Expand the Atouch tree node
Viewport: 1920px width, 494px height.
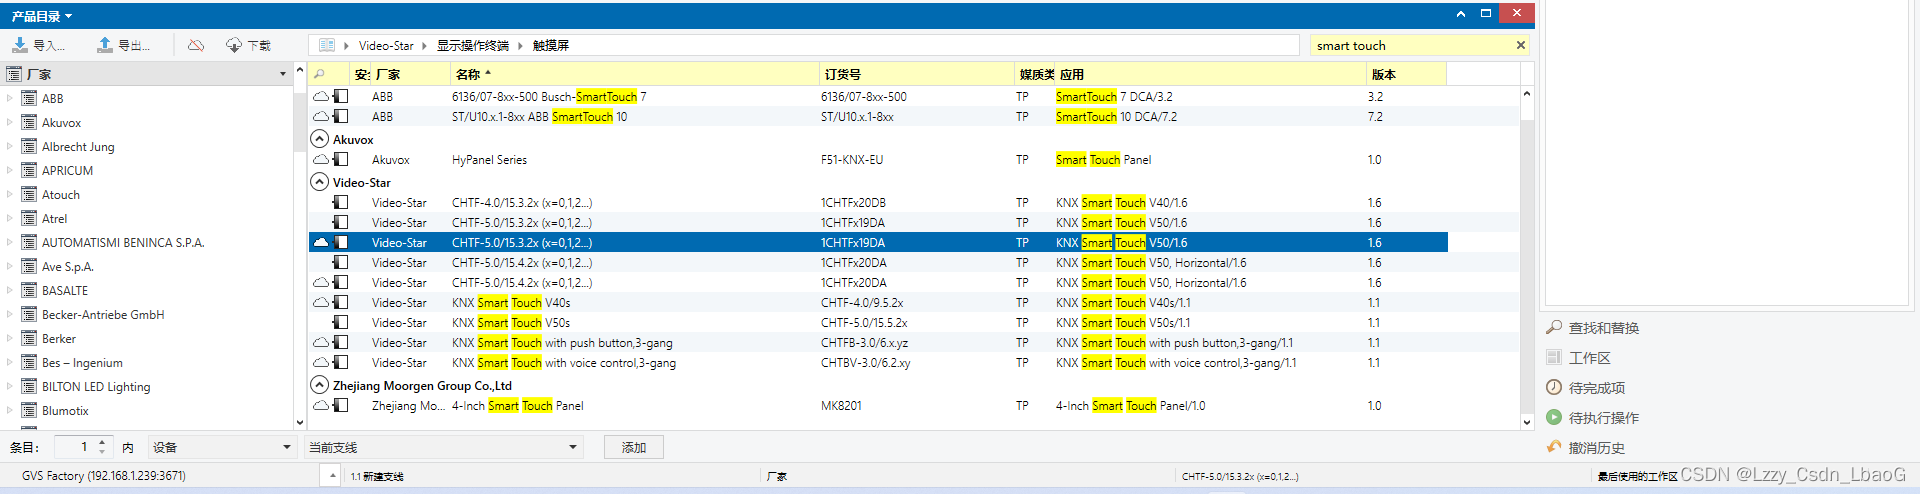pyautogui.click(x=10, y=194)
